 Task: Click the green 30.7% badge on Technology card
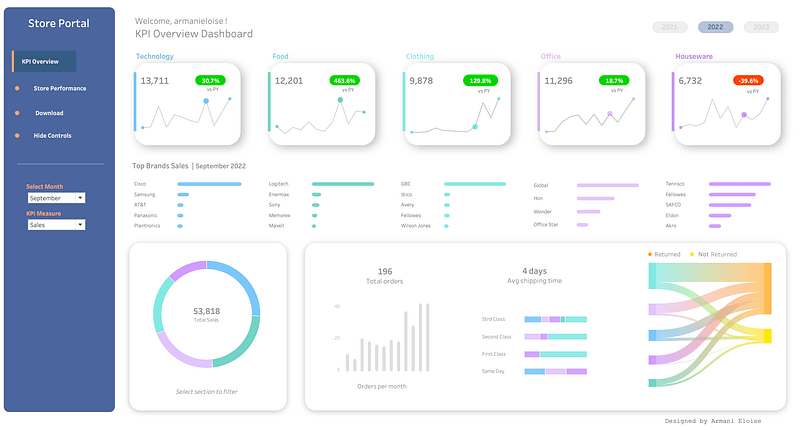pyautogui.click(x=210, y=80)
